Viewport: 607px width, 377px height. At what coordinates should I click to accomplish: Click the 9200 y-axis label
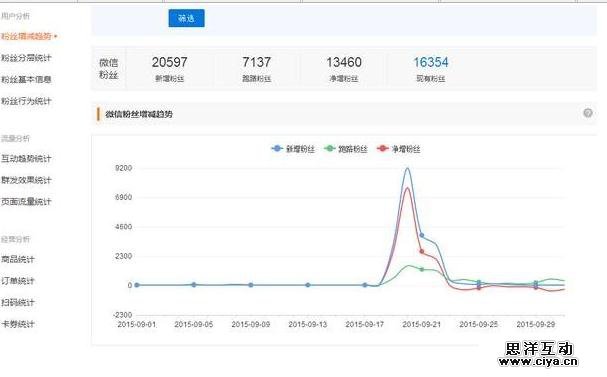[123, 168]
